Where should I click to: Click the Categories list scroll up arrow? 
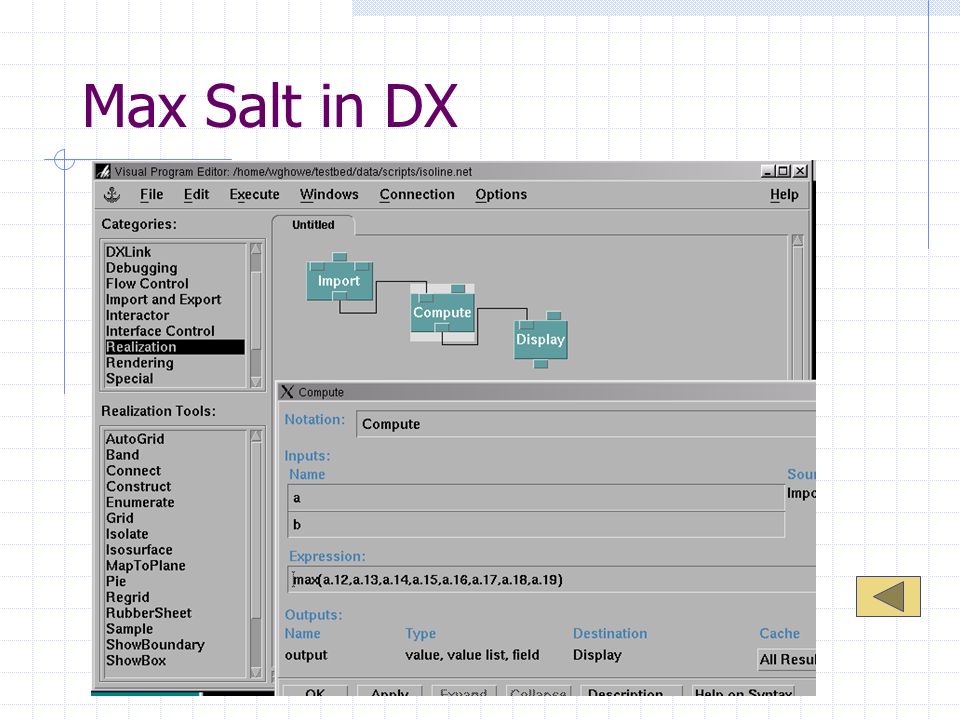pos(256,249)
